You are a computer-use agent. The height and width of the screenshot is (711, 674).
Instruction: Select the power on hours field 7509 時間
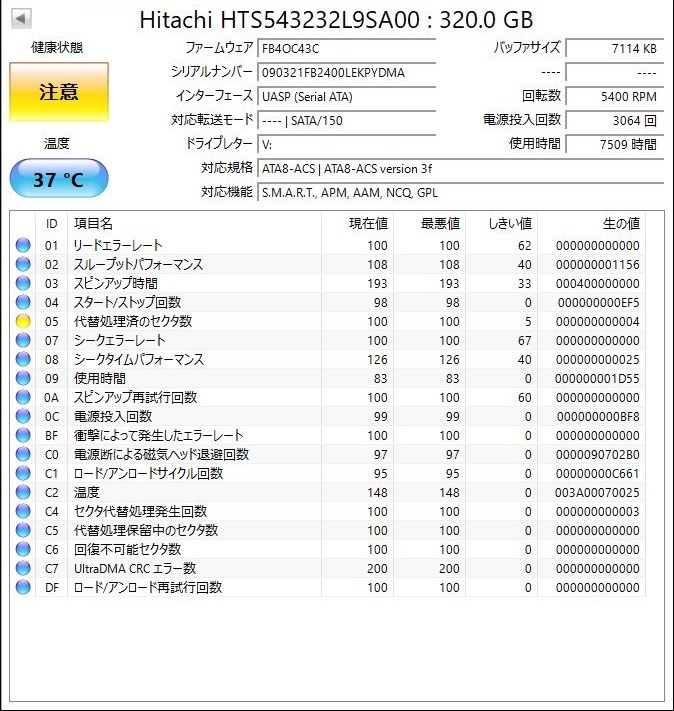click(x=615, y=145)
